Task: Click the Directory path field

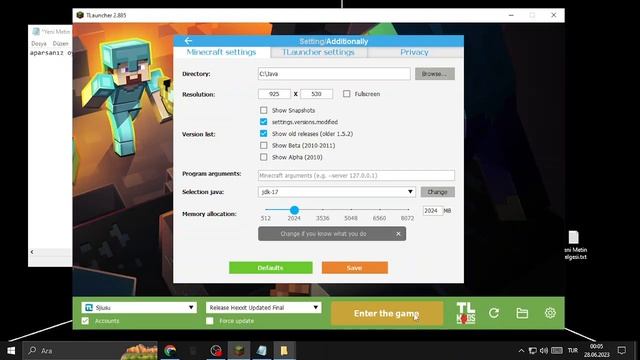Action: 334,74
